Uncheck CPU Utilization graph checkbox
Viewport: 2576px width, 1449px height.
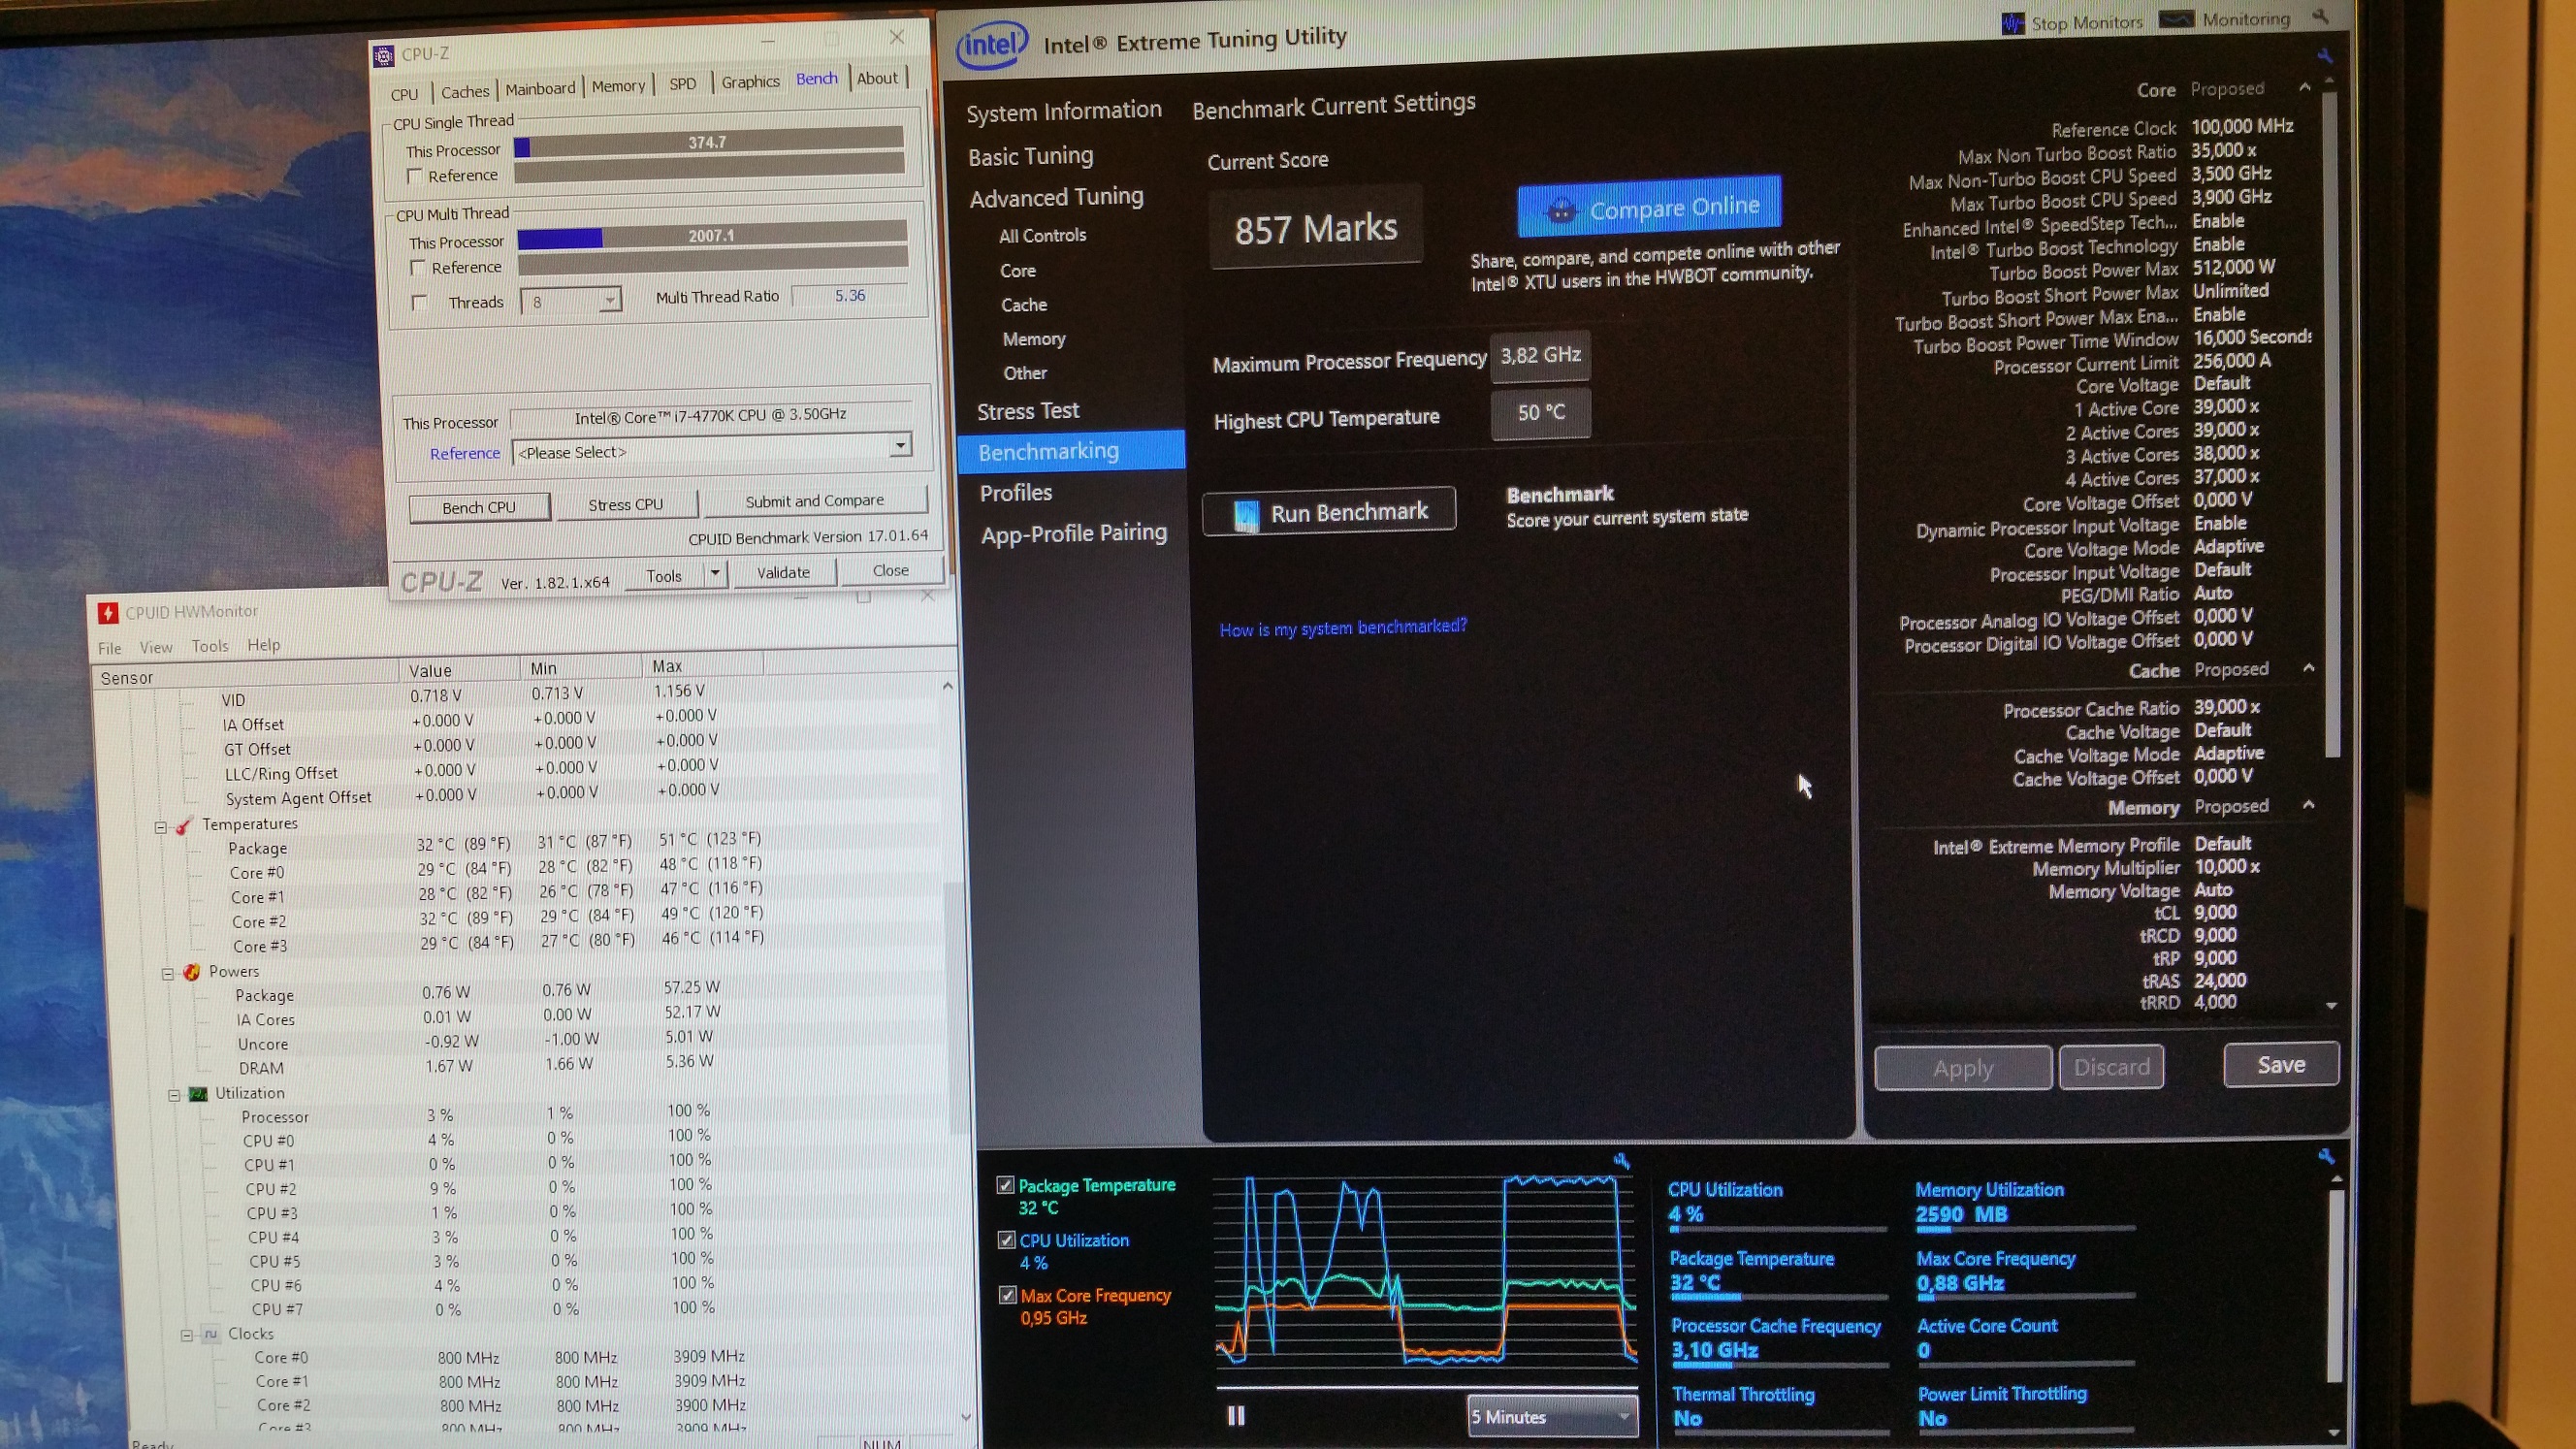point(1006,1240)
